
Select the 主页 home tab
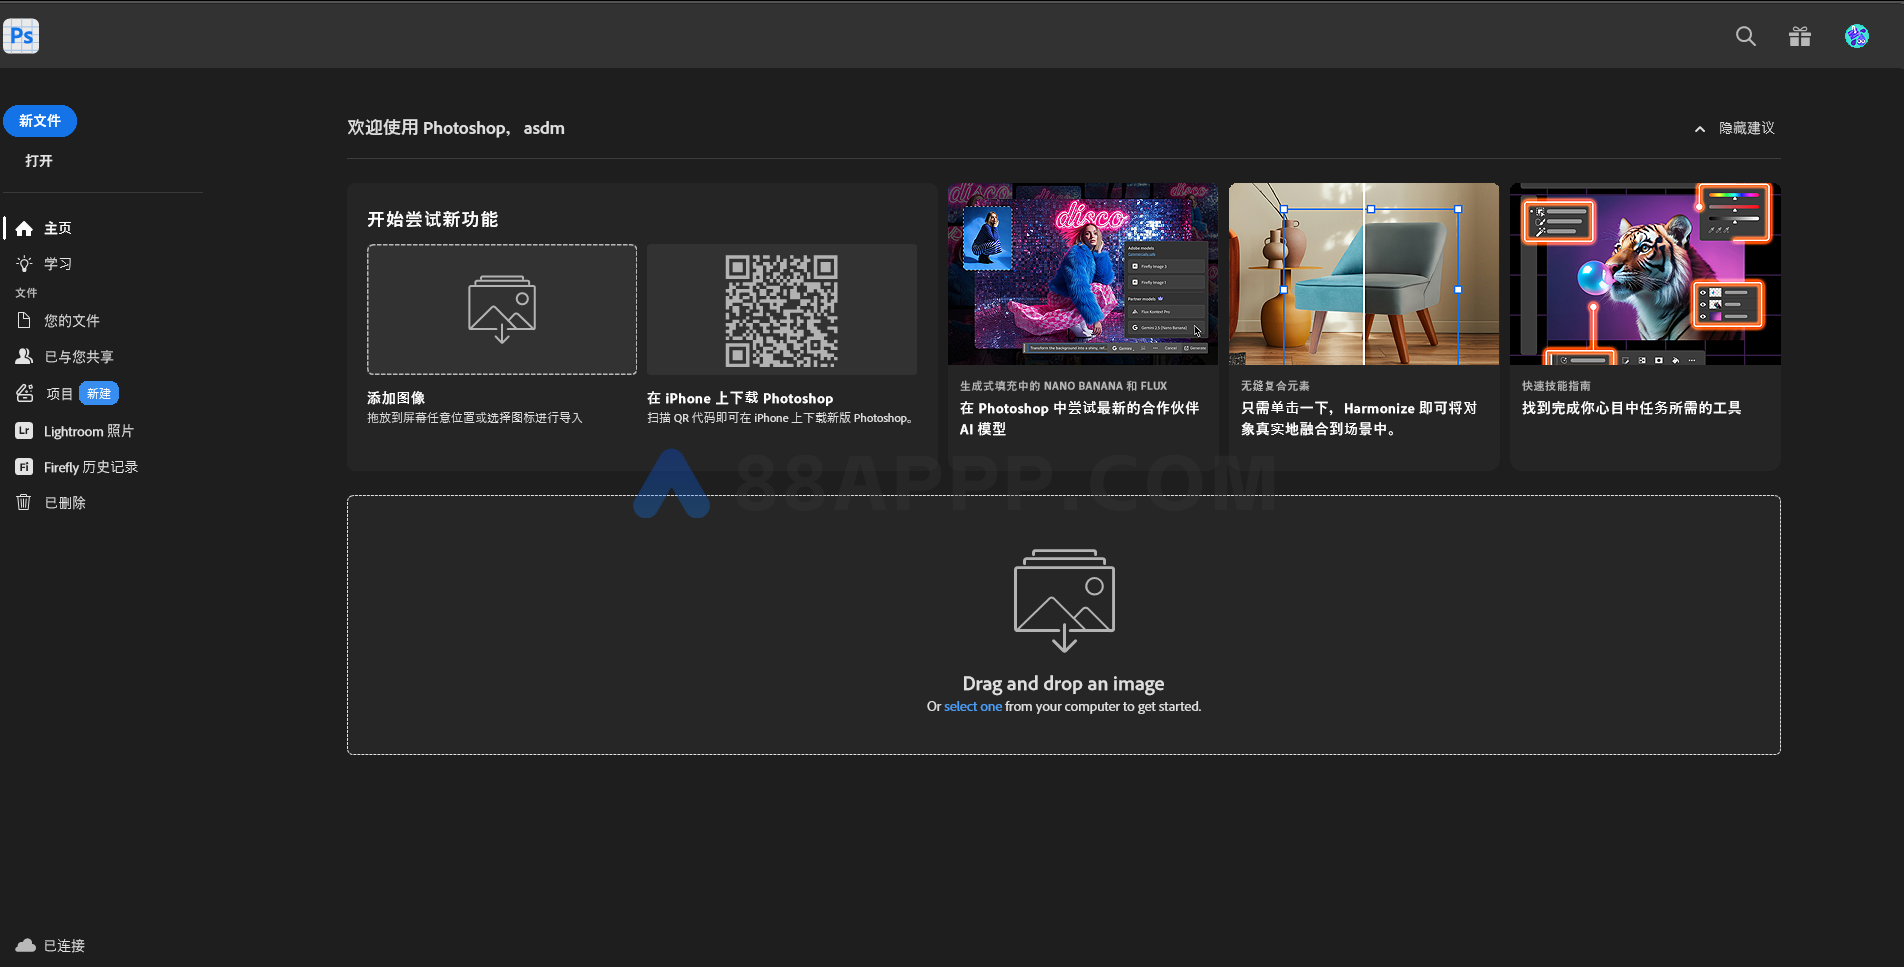(x=57, y=228)
